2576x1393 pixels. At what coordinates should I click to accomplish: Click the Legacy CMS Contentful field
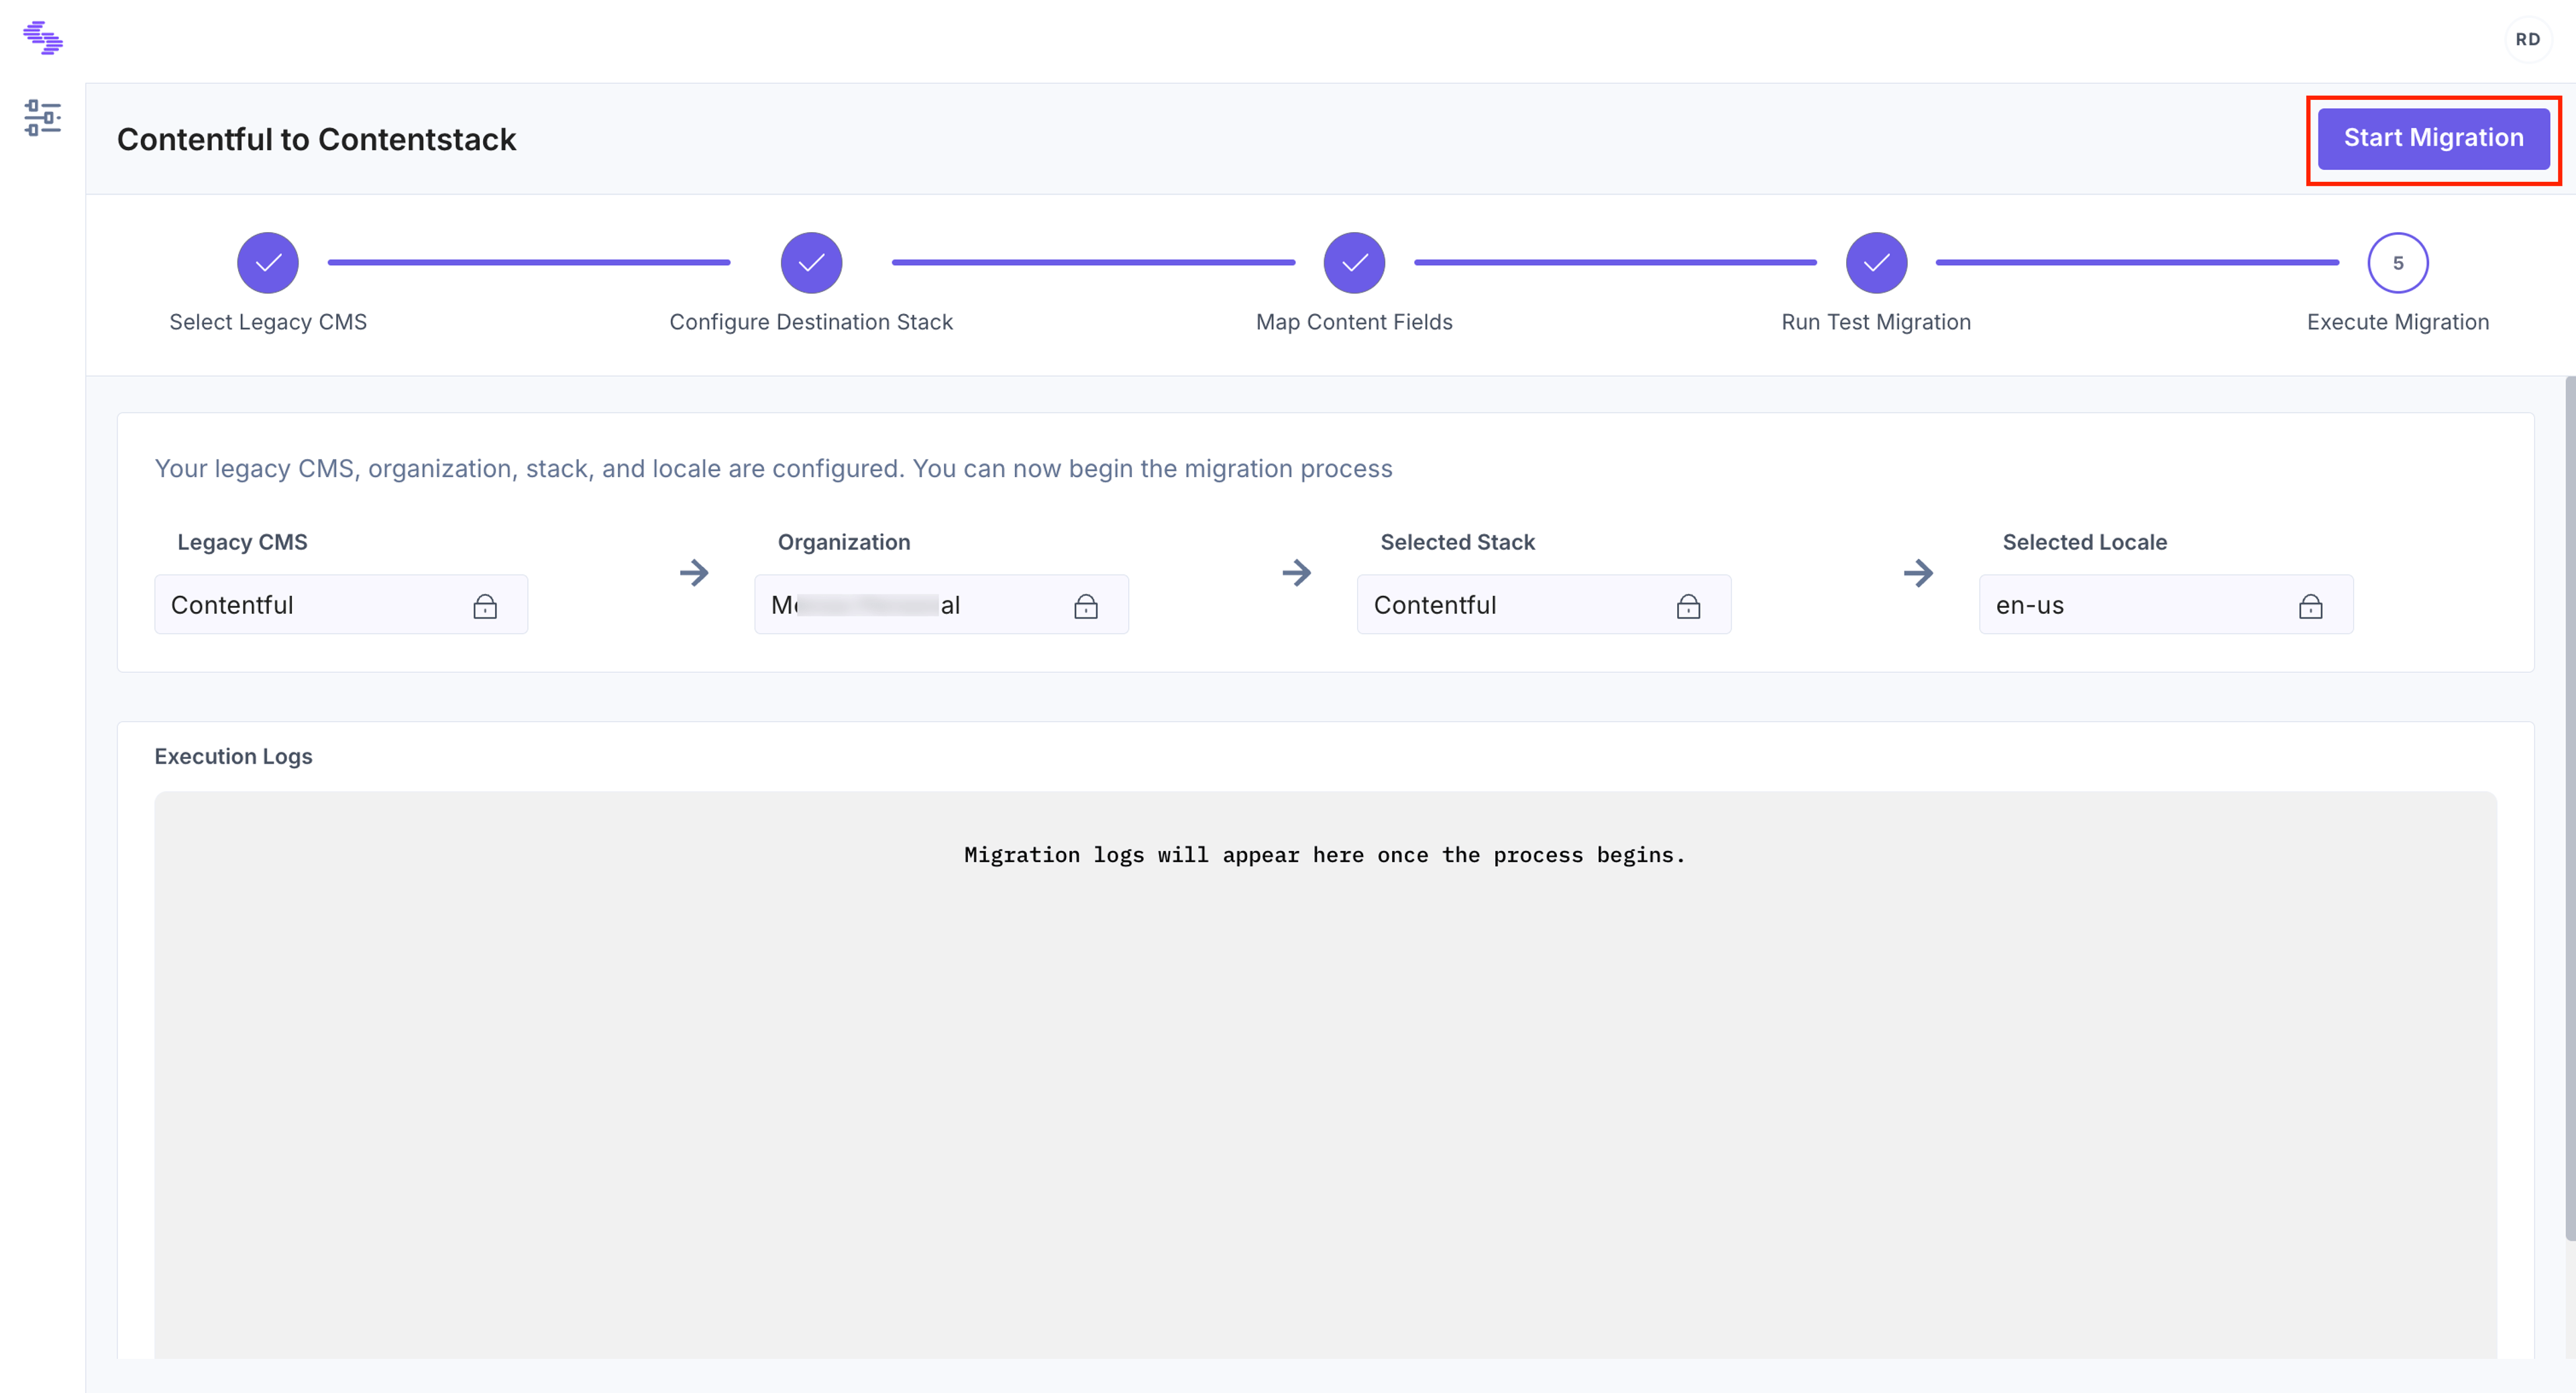click(341, 604)
